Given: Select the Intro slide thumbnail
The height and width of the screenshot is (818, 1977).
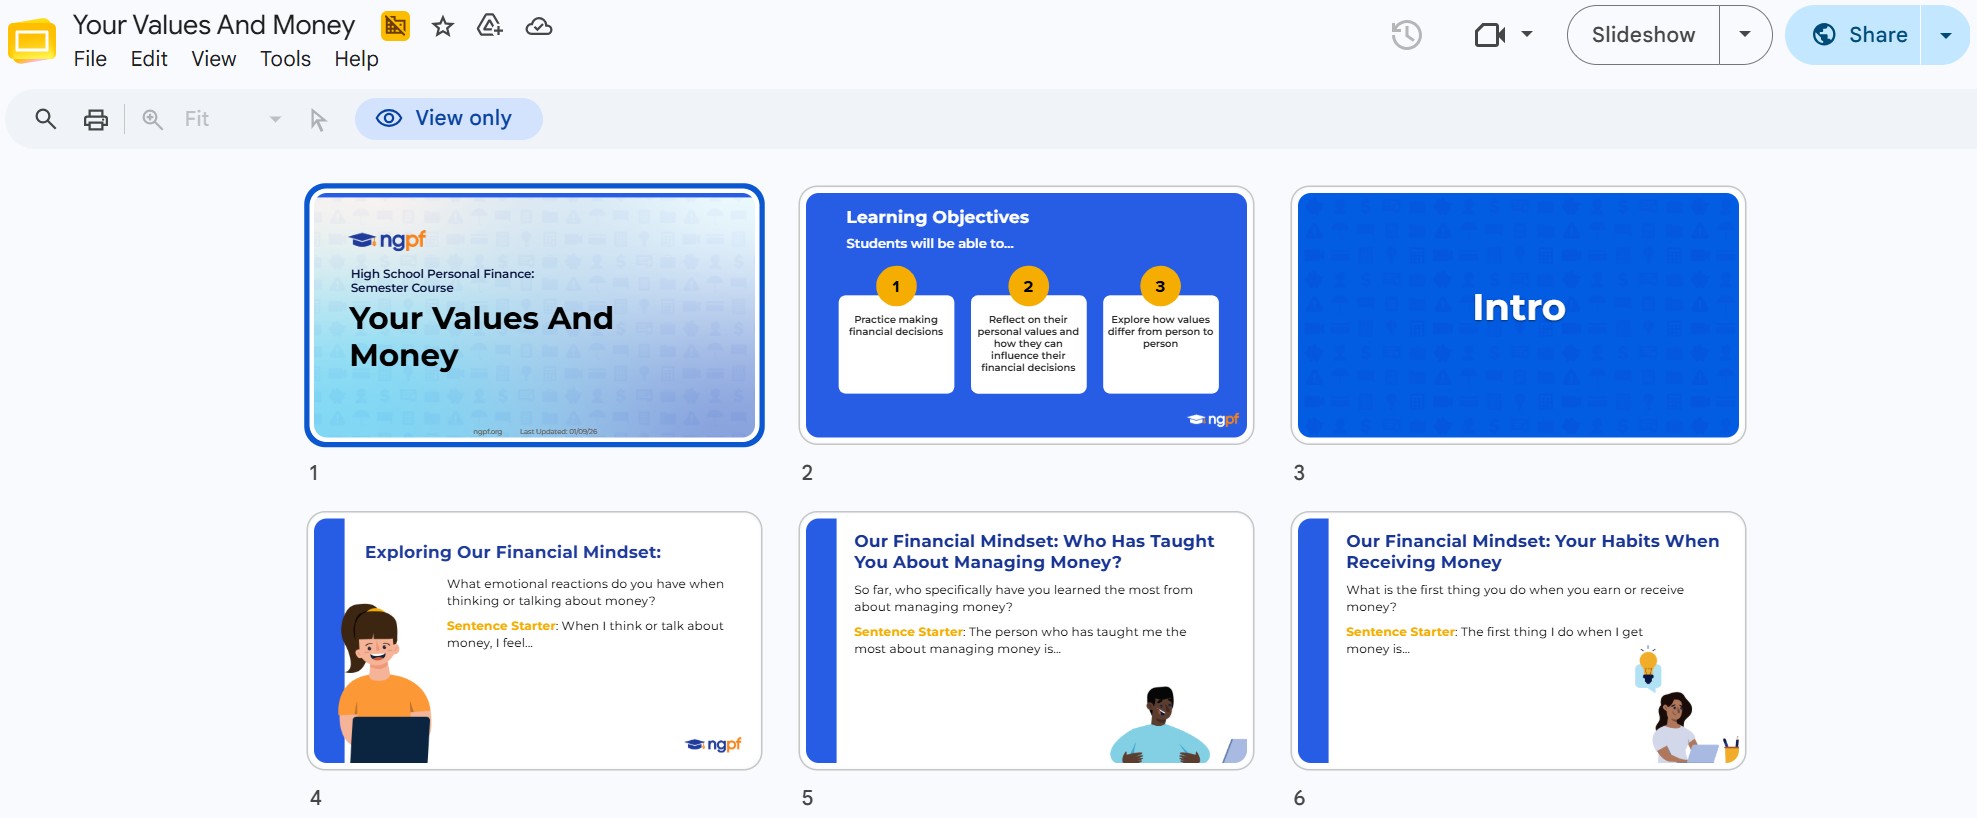Looking at the screenshot, I should [x=1518, y=315].
